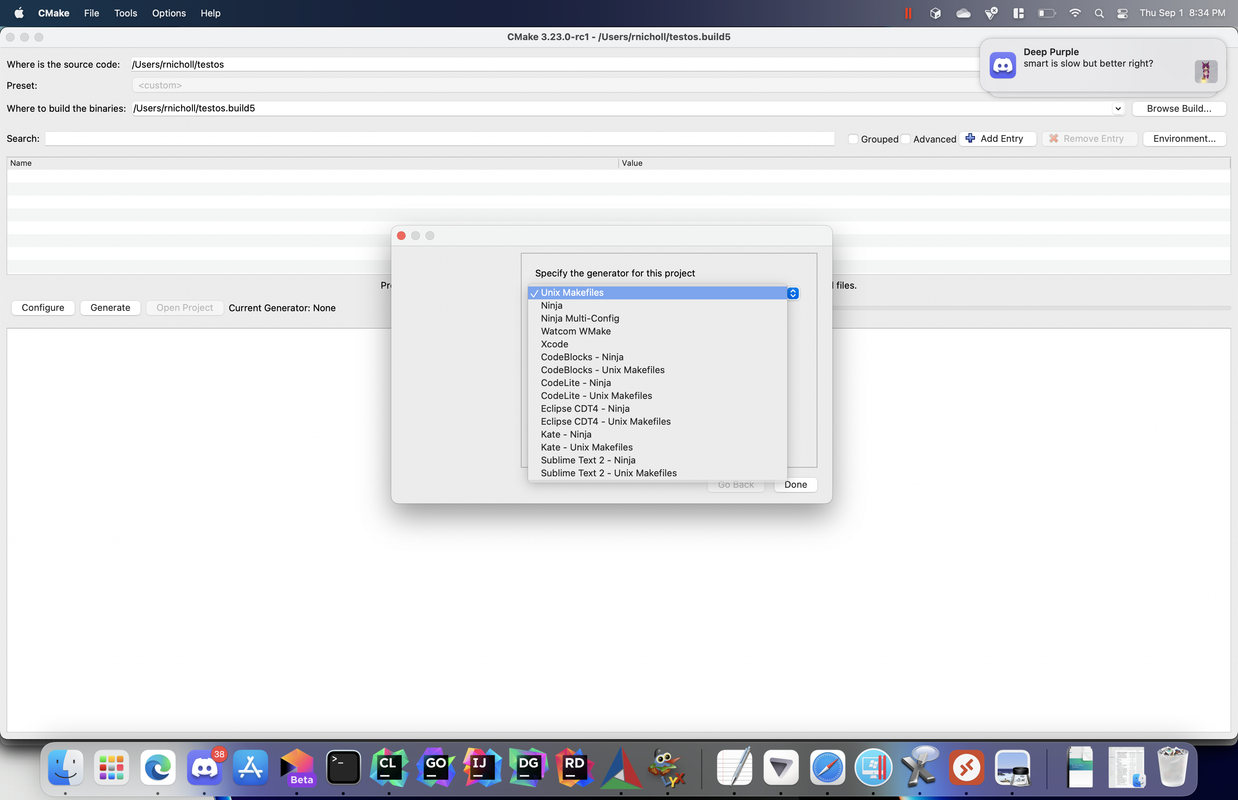1238x800 pixels.
Task: Click the Name column header
Action: click(x=313, y=163)
